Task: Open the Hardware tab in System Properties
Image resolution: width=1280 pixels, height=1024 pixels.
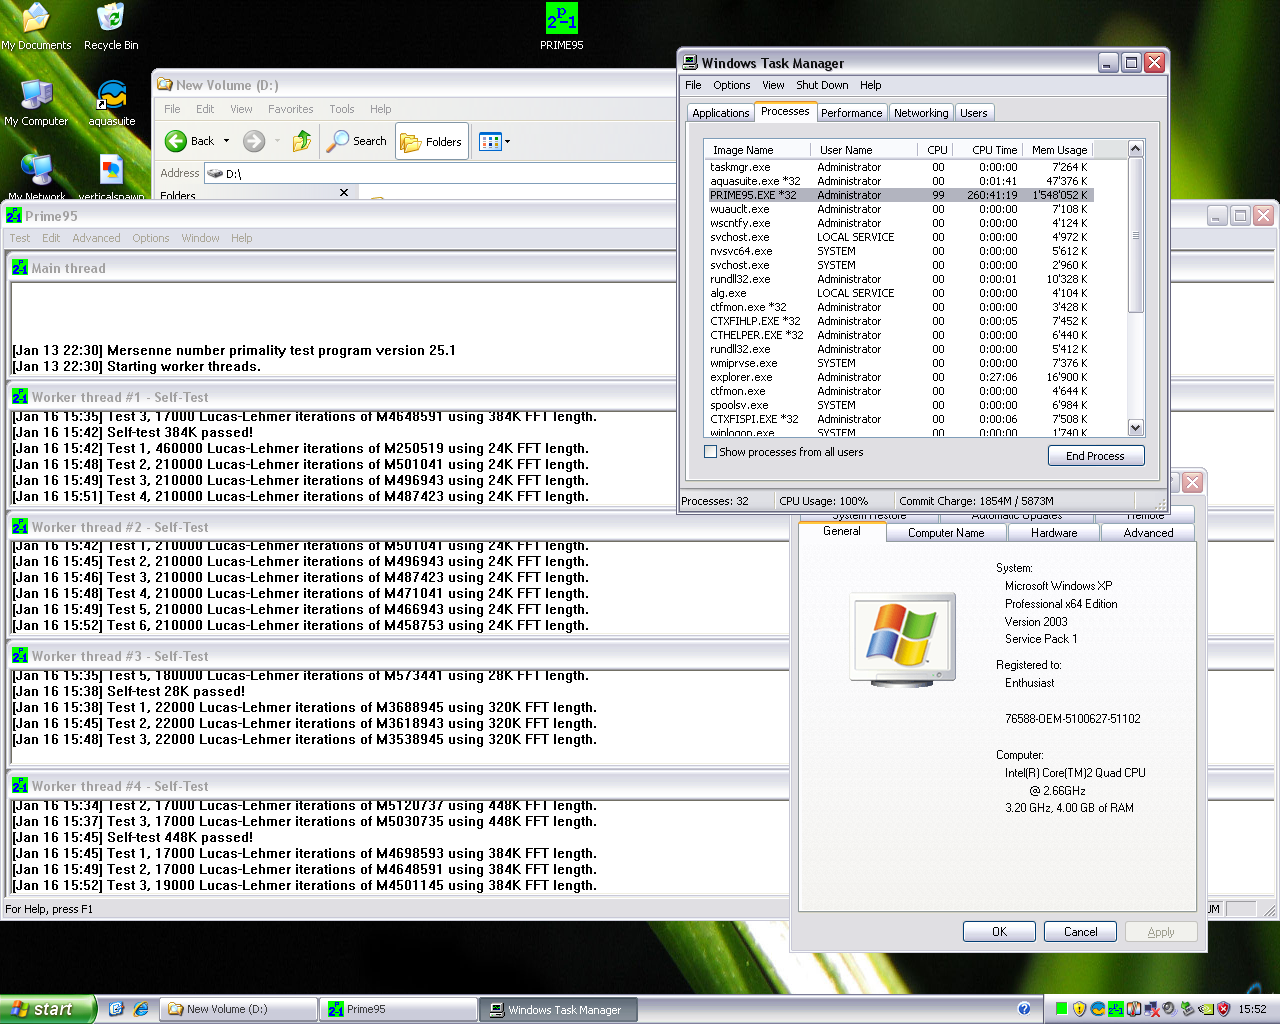Action: point(1054,533)
